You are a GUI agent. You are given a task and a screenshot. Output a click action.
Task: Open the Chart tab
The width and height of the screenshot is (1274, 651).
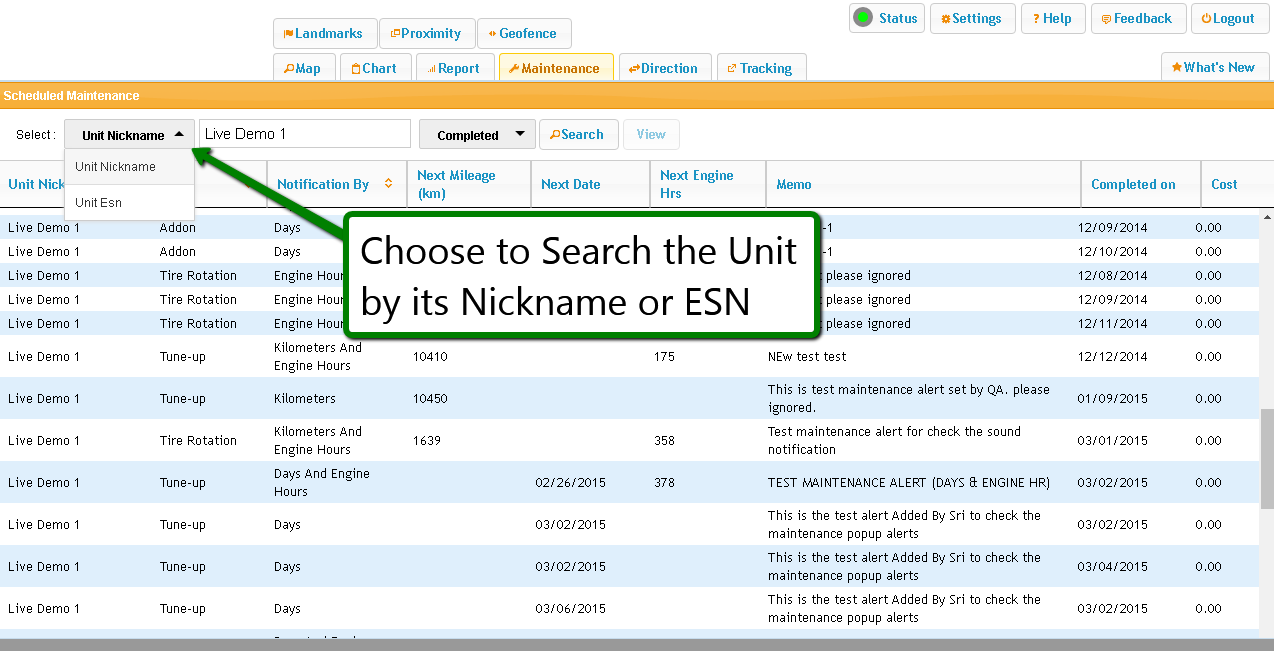(375, 68)
